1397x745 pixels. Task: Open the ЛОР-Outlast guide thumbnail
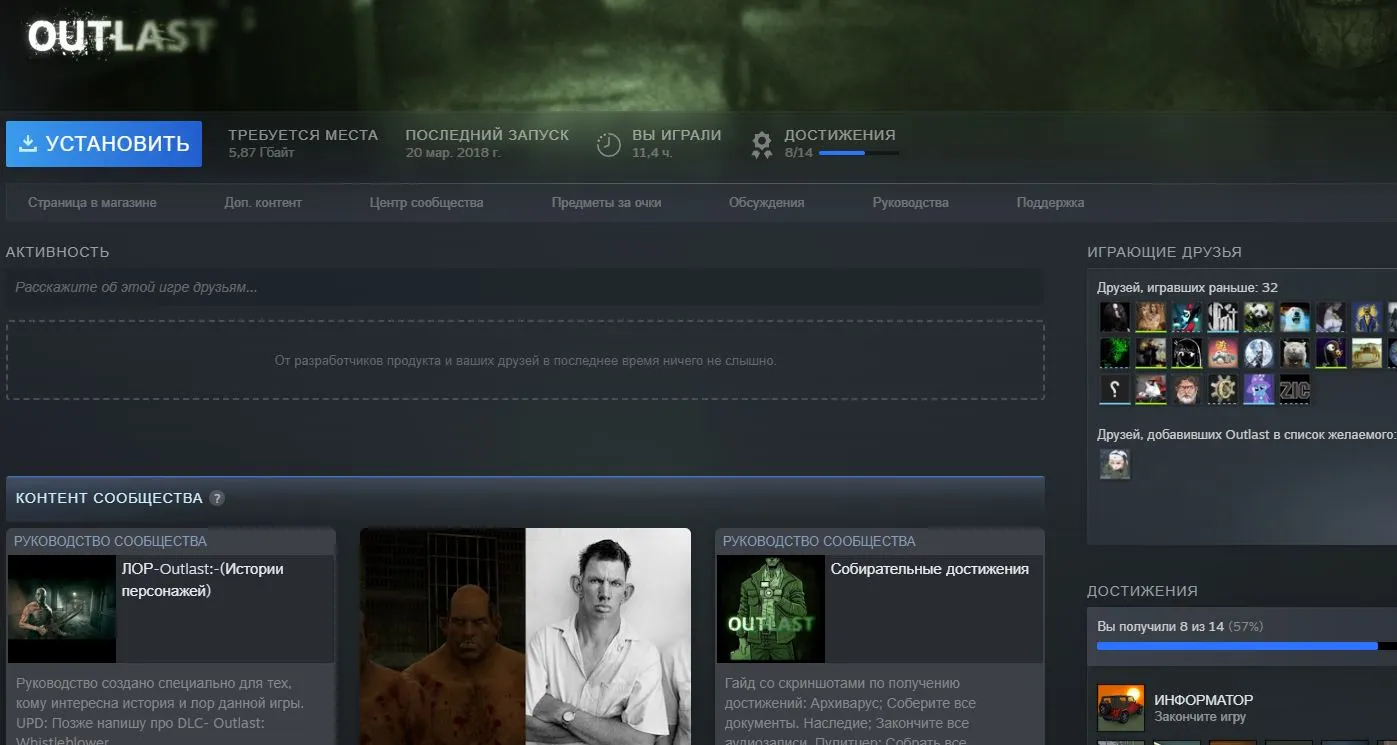point(62,609)
